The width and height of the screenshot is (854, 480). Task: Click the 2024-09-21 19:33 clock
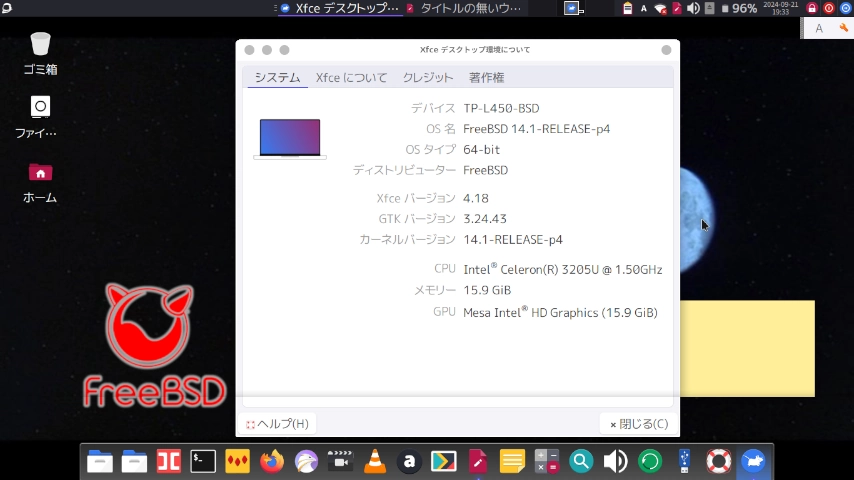780,8
